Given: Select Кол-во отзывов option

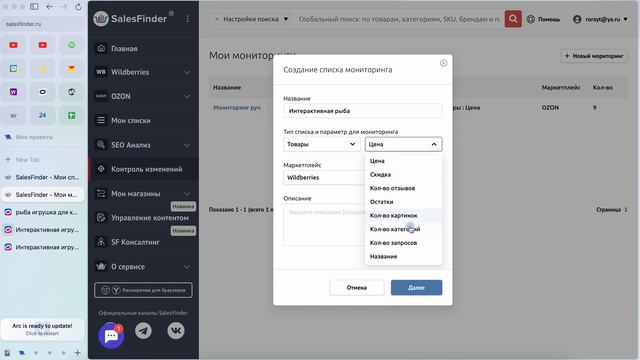Looking at the screenshot, I should (x=403, y=188).
